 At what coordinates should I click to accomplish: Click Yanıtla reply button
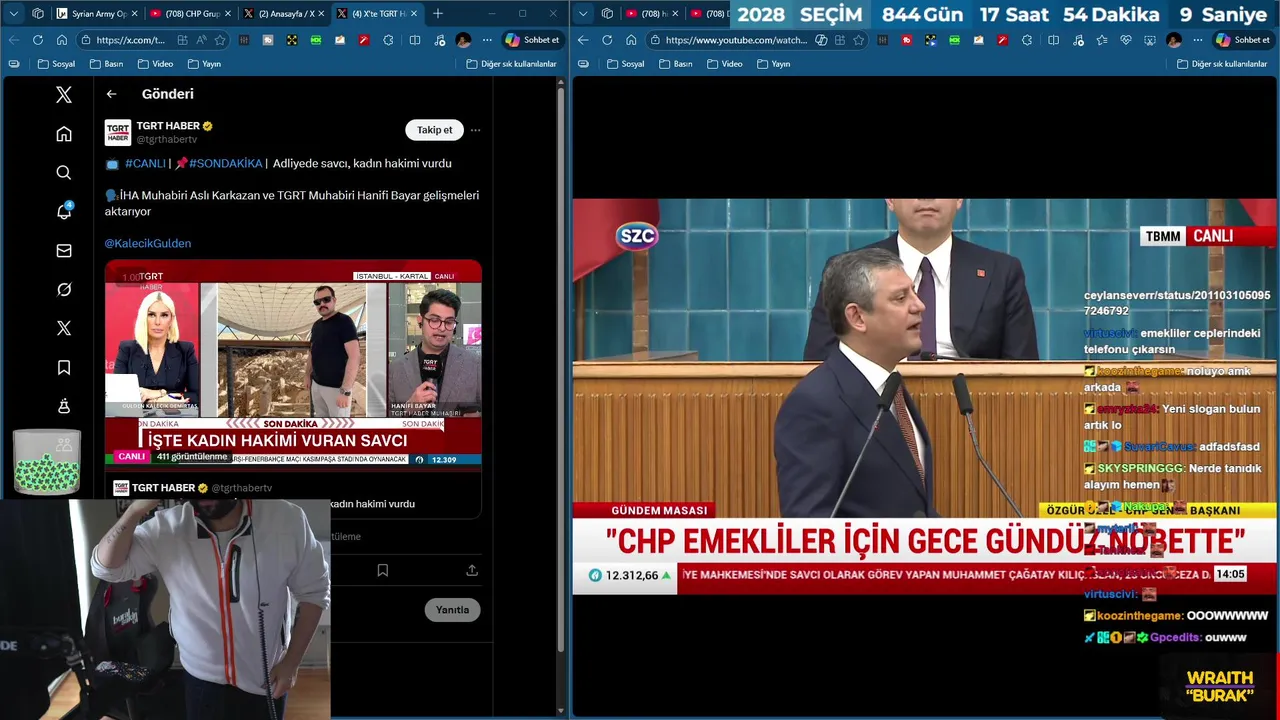(452, 610)
